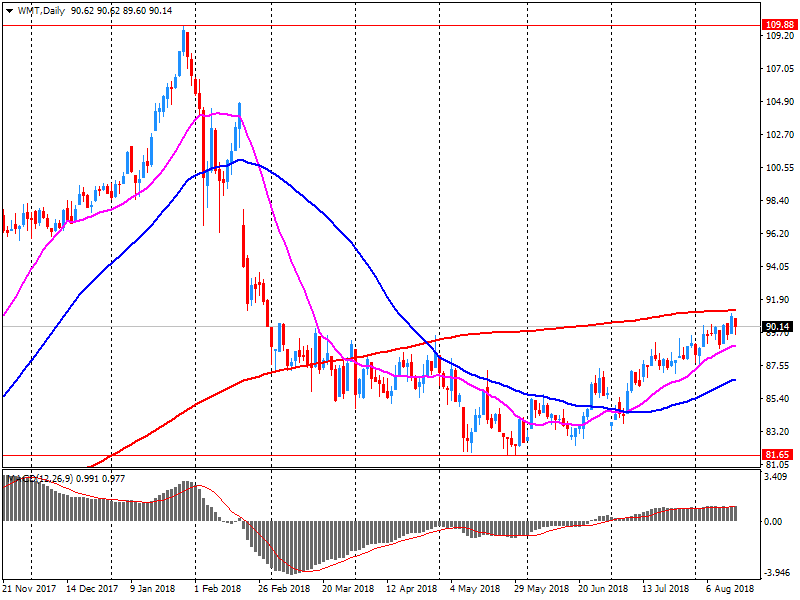Click the 9 Jan 2018 date label
The width and height of the screenshot is (800, 600).
153,588
